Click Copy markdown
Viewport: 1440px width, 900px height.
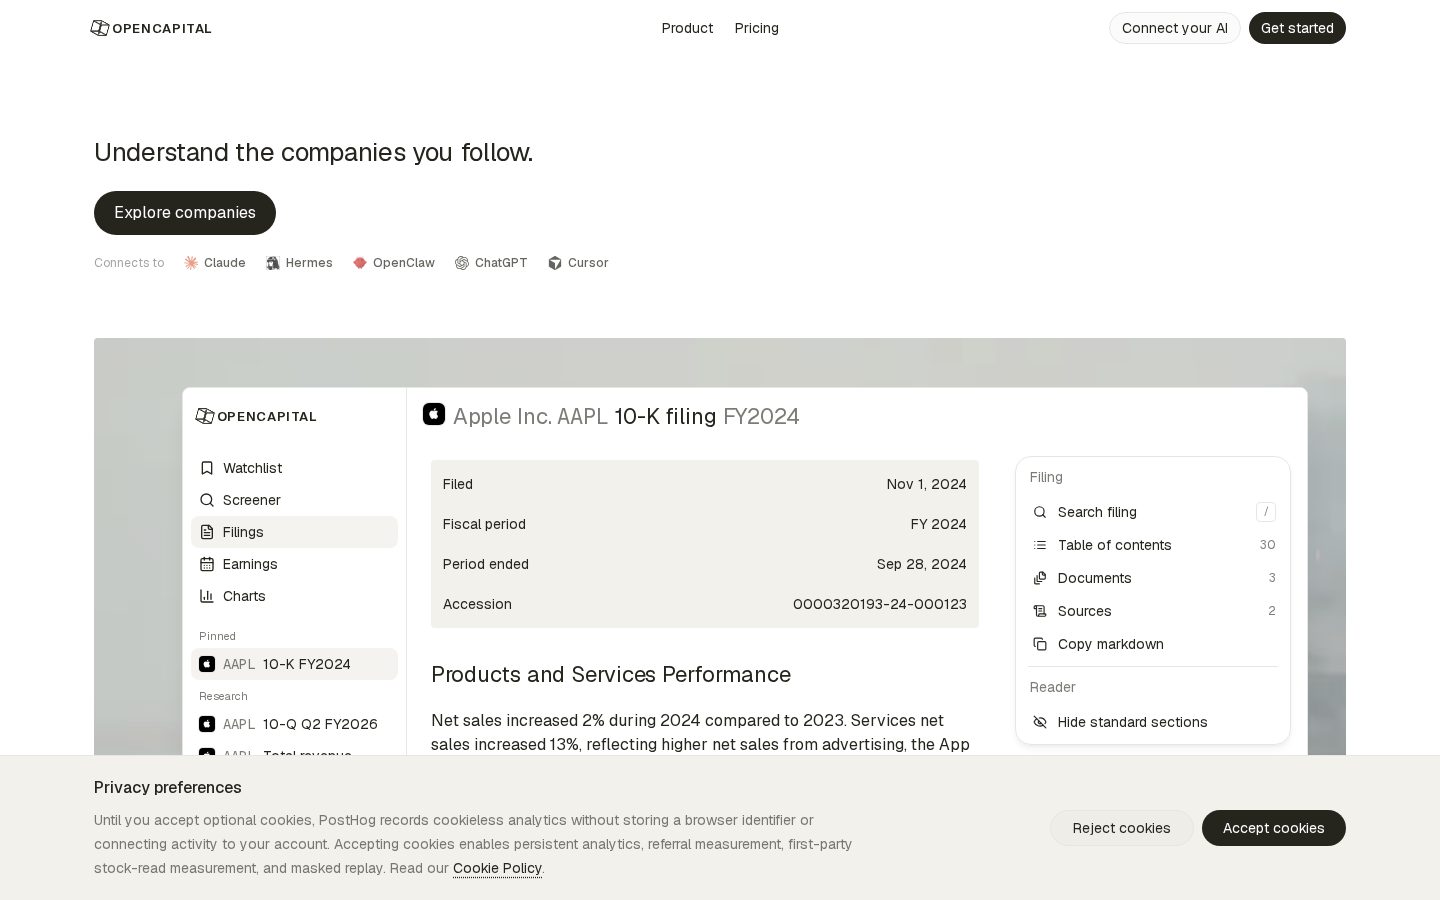1153,644
